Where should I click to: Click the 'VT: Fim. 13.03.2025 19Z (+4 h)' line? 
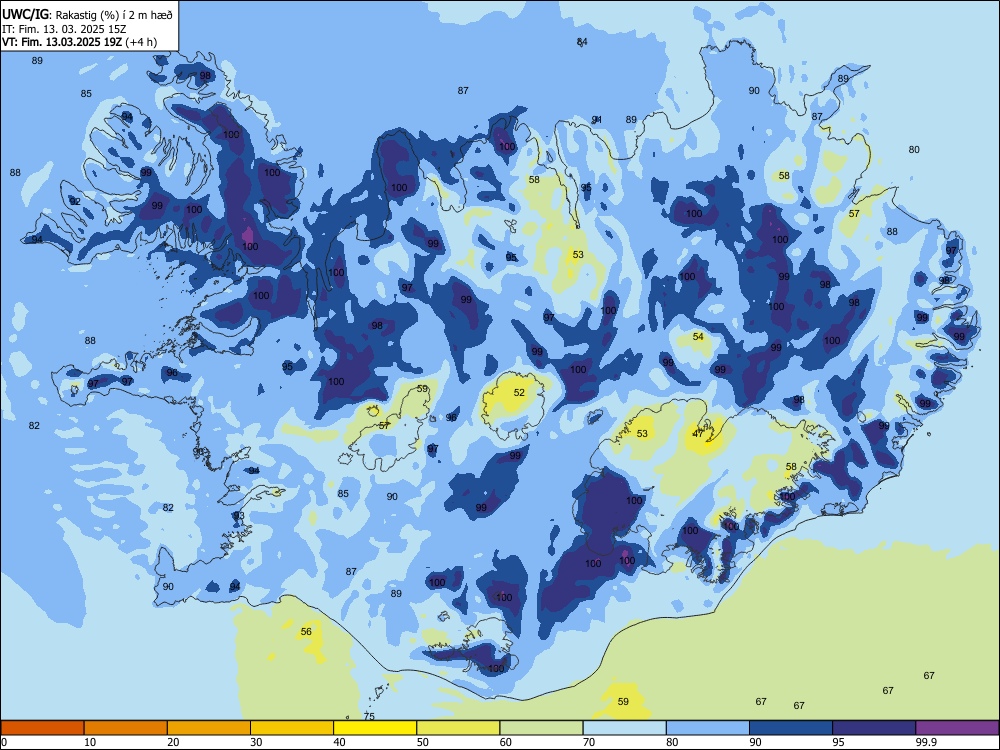click(x=79, y=42)
